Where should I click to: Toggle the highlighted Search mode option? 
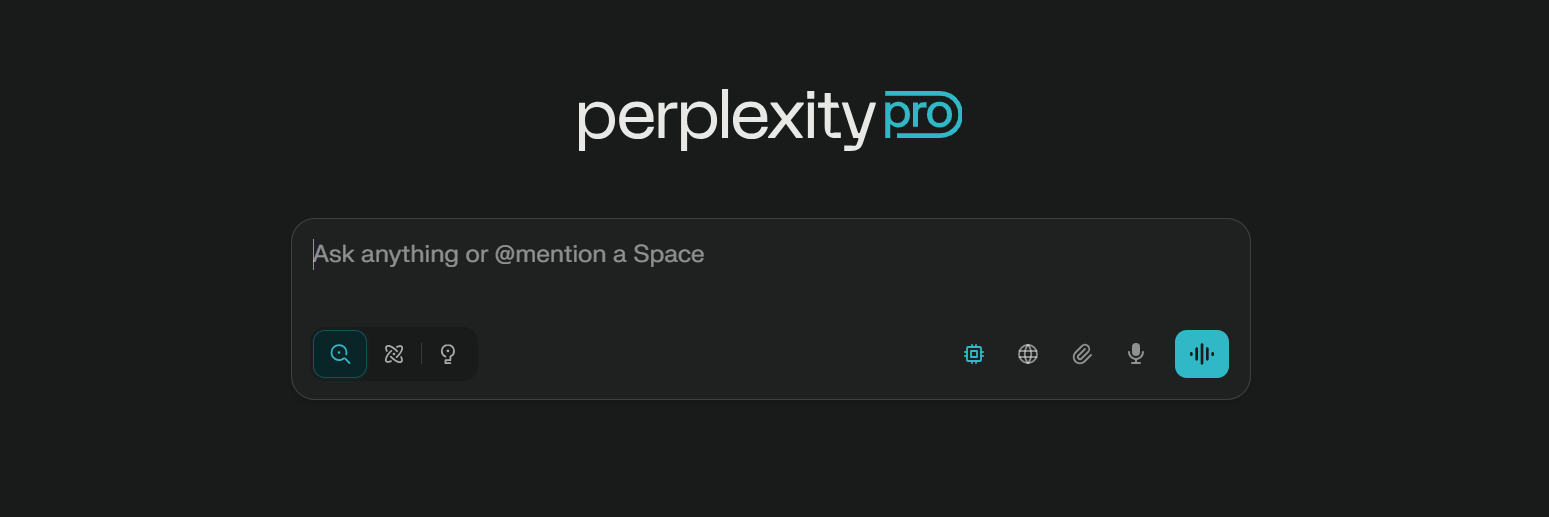tap(340, 354)
